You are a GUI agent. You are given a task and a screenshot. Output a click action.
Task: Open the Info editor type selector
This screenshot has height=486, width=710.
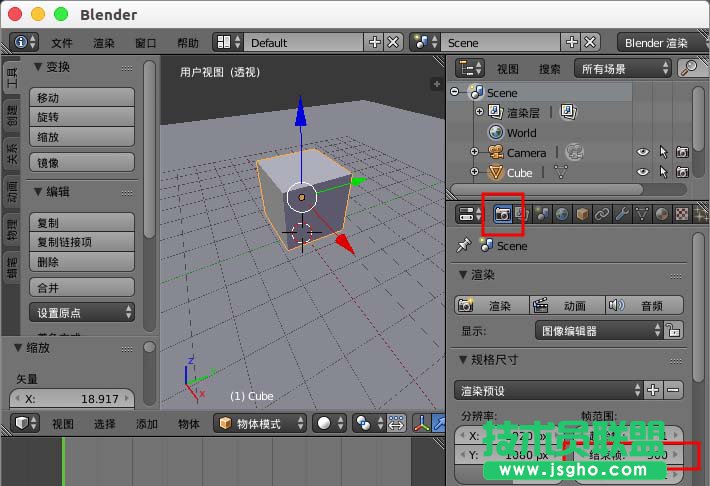coord(24,42)
